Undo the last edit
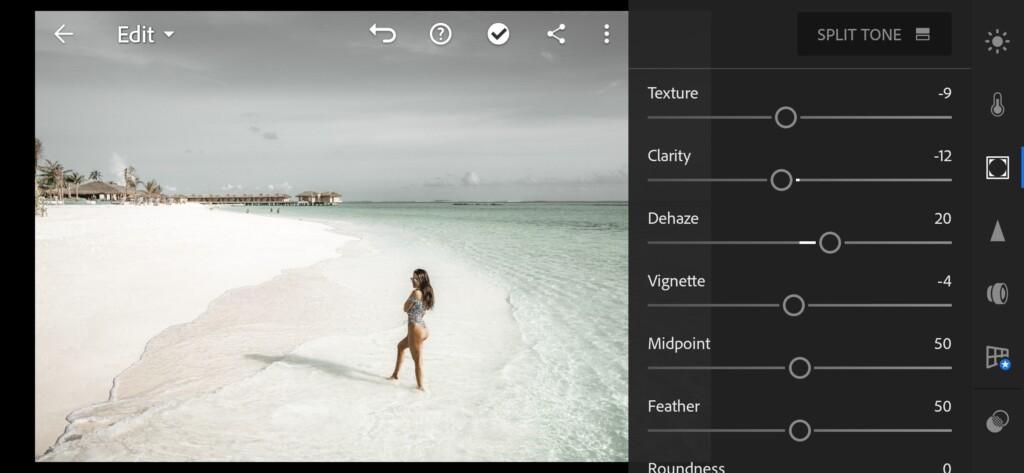The height and width of the screenshot is (473, 1024). point(383,34)
